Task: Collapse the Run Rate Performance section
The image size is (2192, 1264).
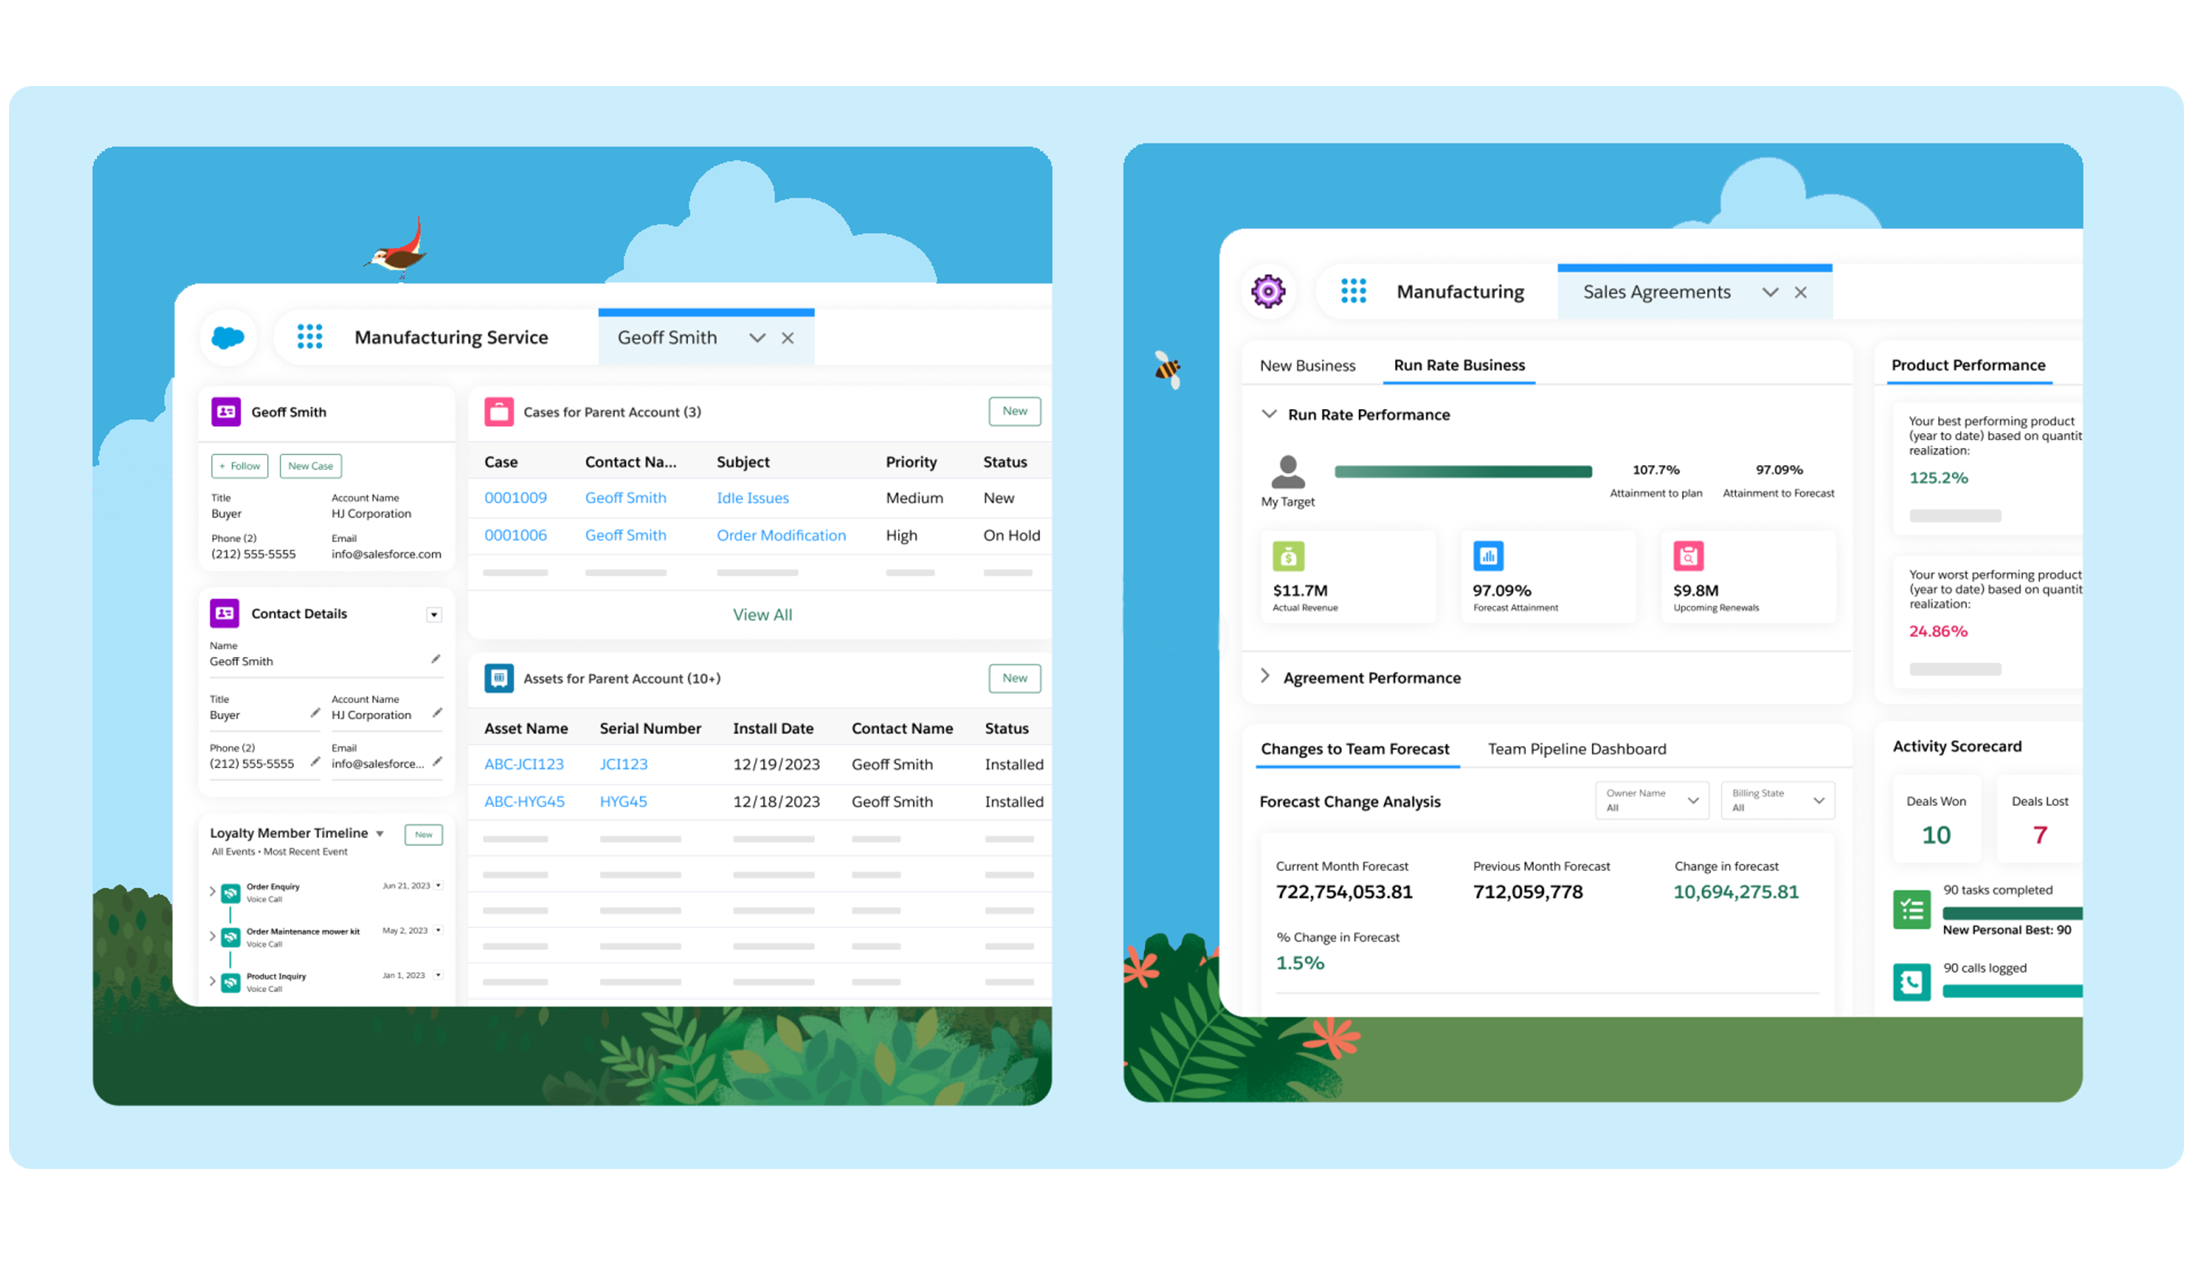Action: [1269, 414]
